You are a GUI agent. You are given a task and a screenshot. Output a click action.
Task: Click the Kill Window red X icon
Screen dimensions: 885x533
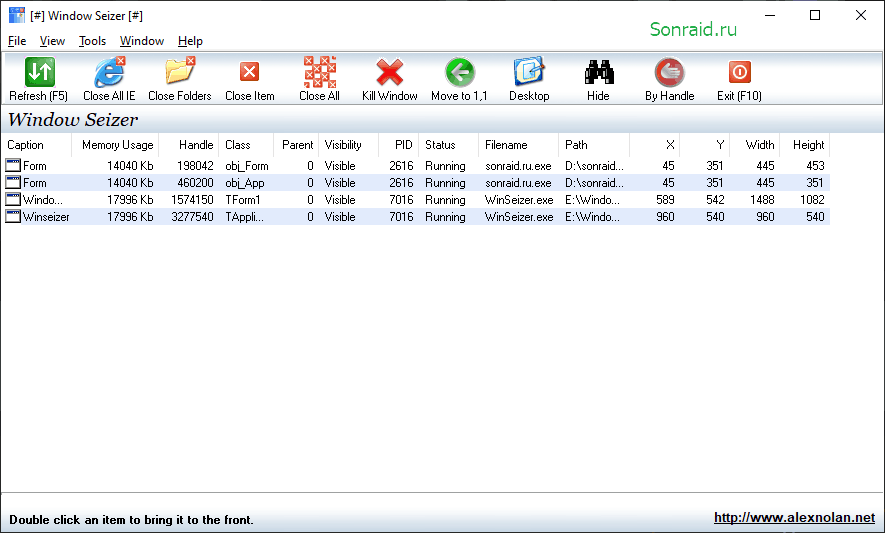[x=389, y=72]
